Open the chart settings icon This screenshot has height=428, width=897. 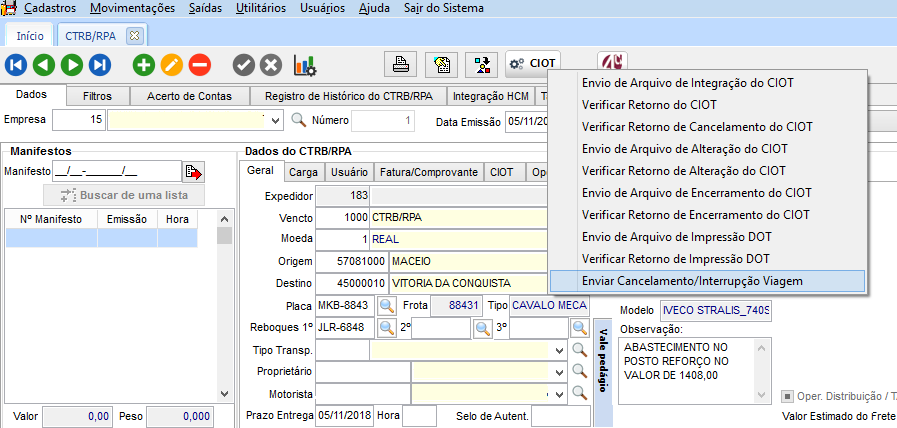[x=304, y=64]
